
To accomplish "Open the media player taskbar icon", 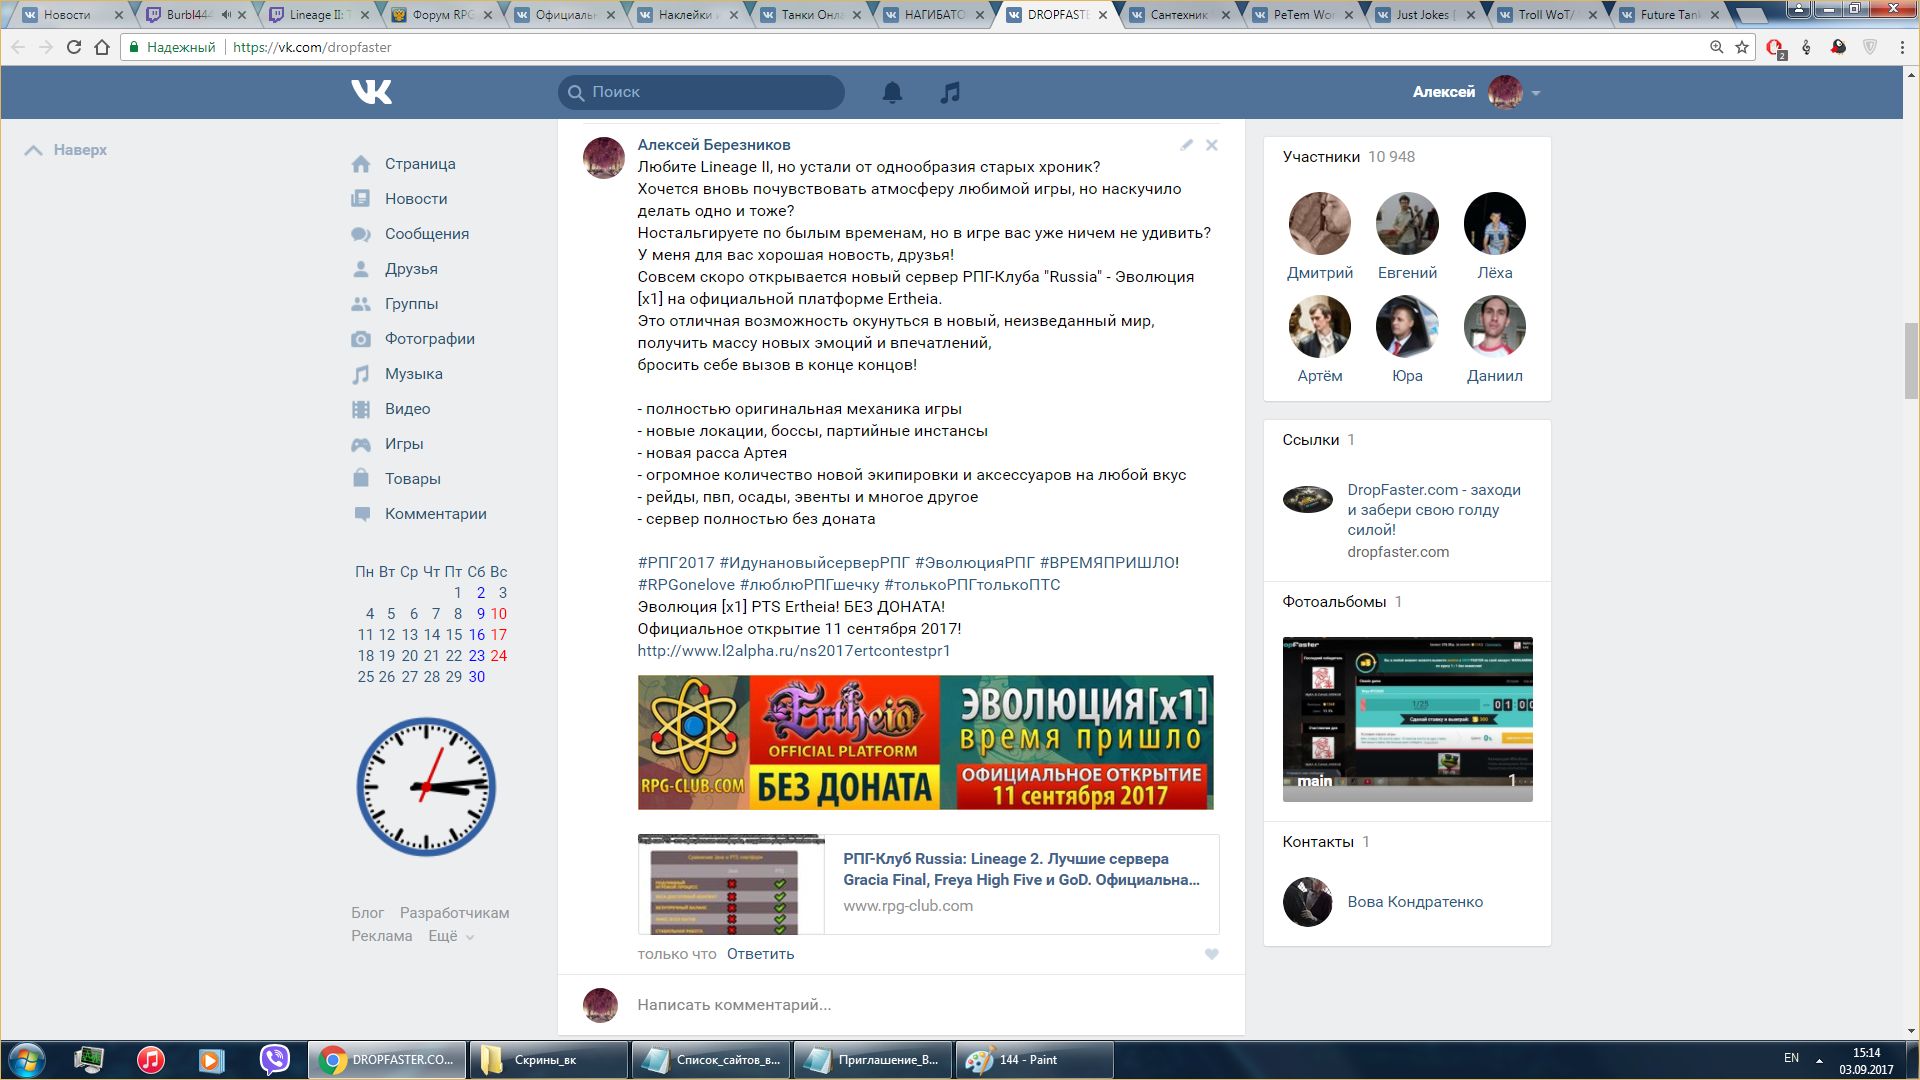I will click(212, 1060).
